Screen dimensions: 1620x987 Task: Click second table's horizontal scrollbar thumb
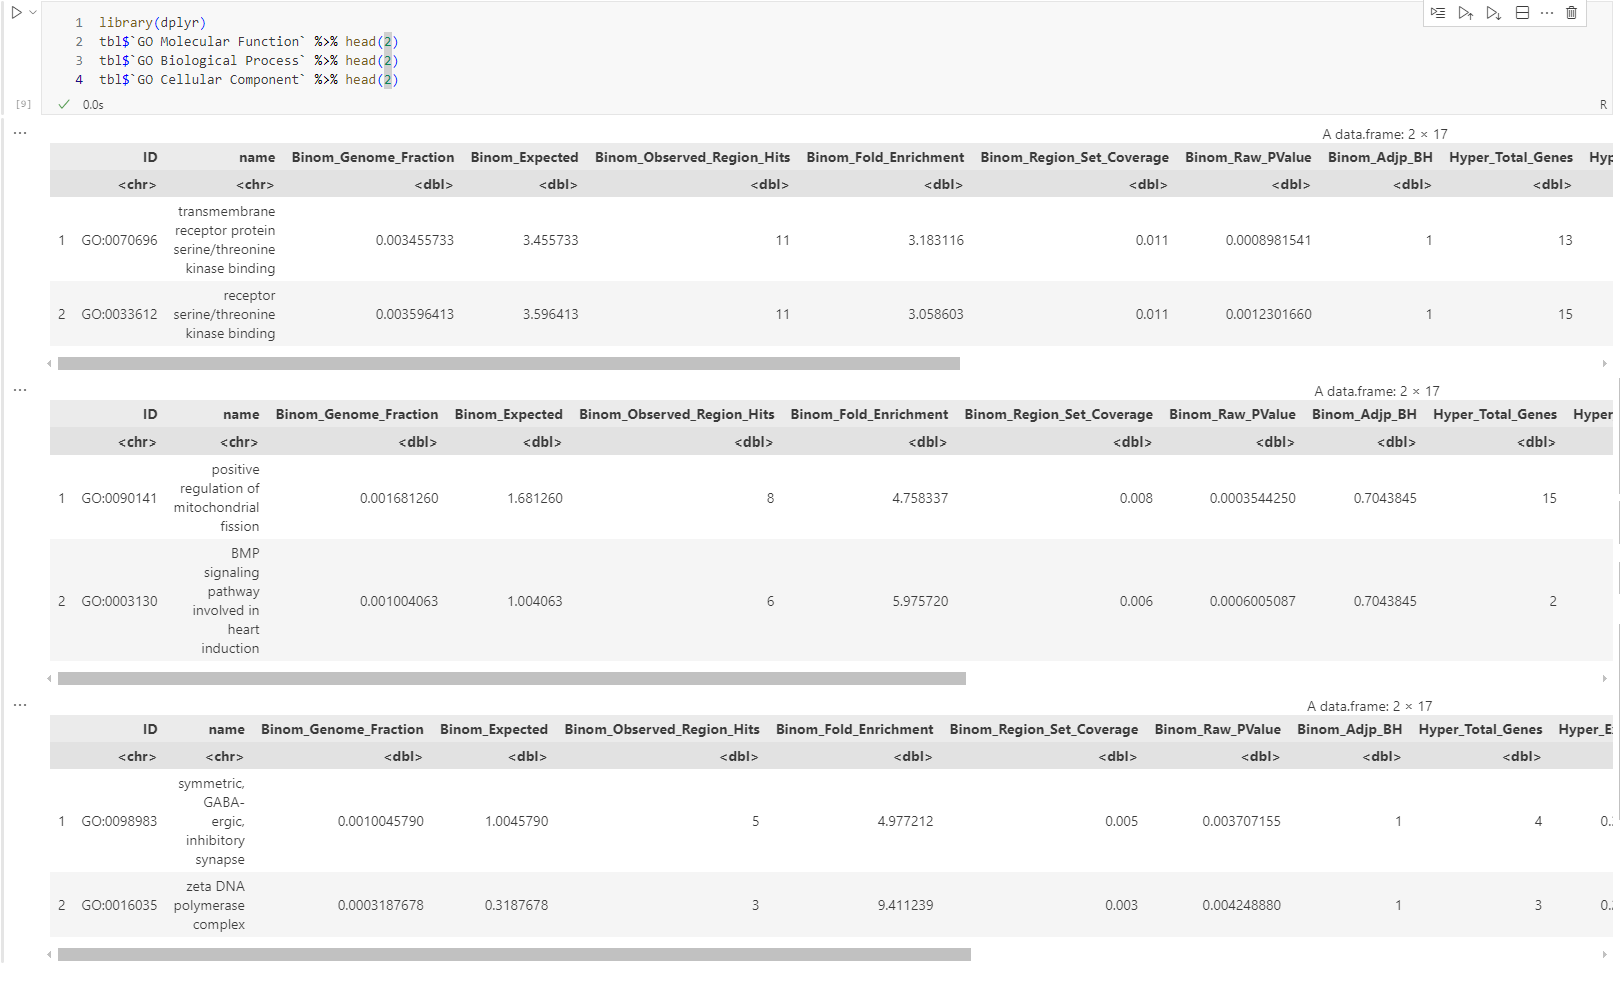point(511,679)
